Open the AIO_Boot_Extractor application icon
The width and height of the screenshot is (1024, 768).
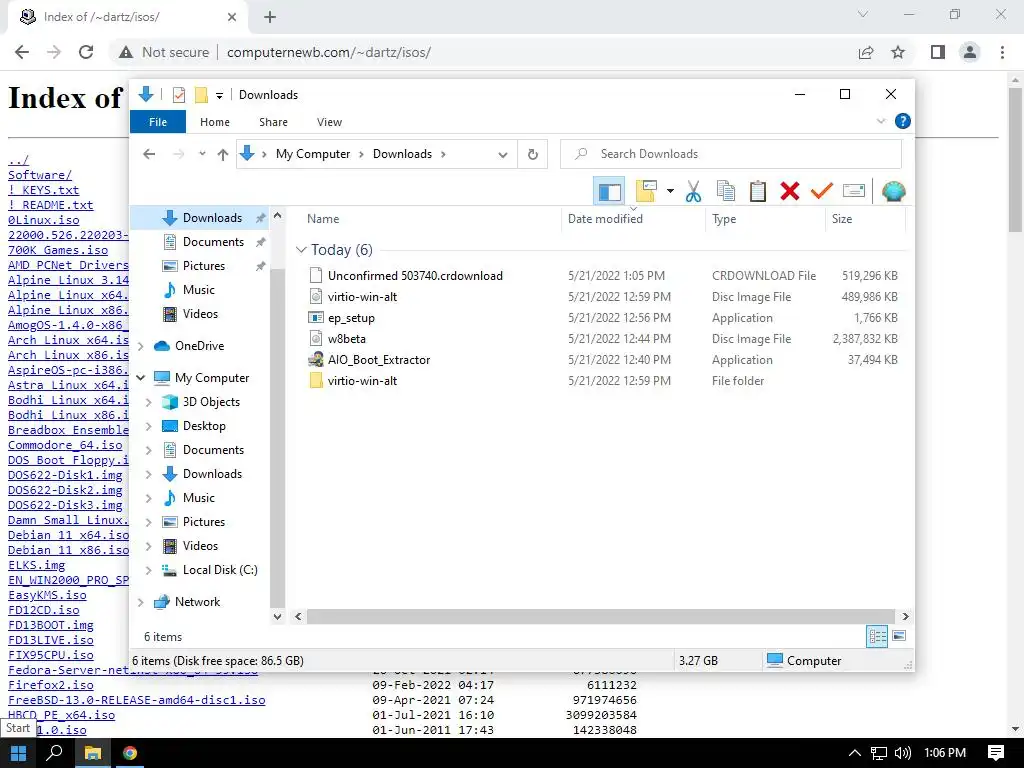[316, 359]
